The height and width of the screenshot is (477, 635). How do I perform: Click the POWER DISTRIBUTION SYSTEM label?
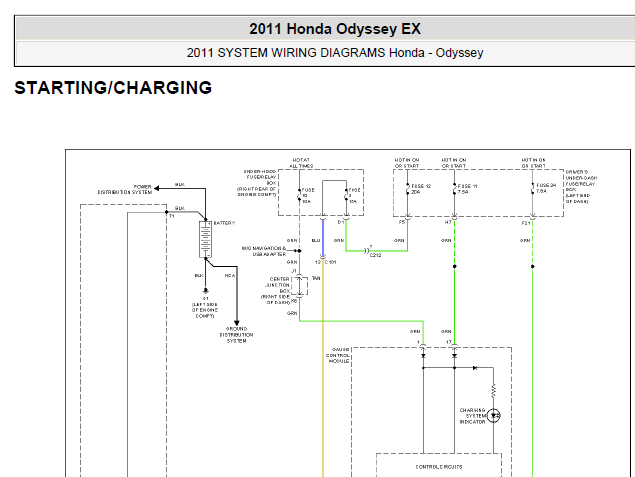coord(125,190)
